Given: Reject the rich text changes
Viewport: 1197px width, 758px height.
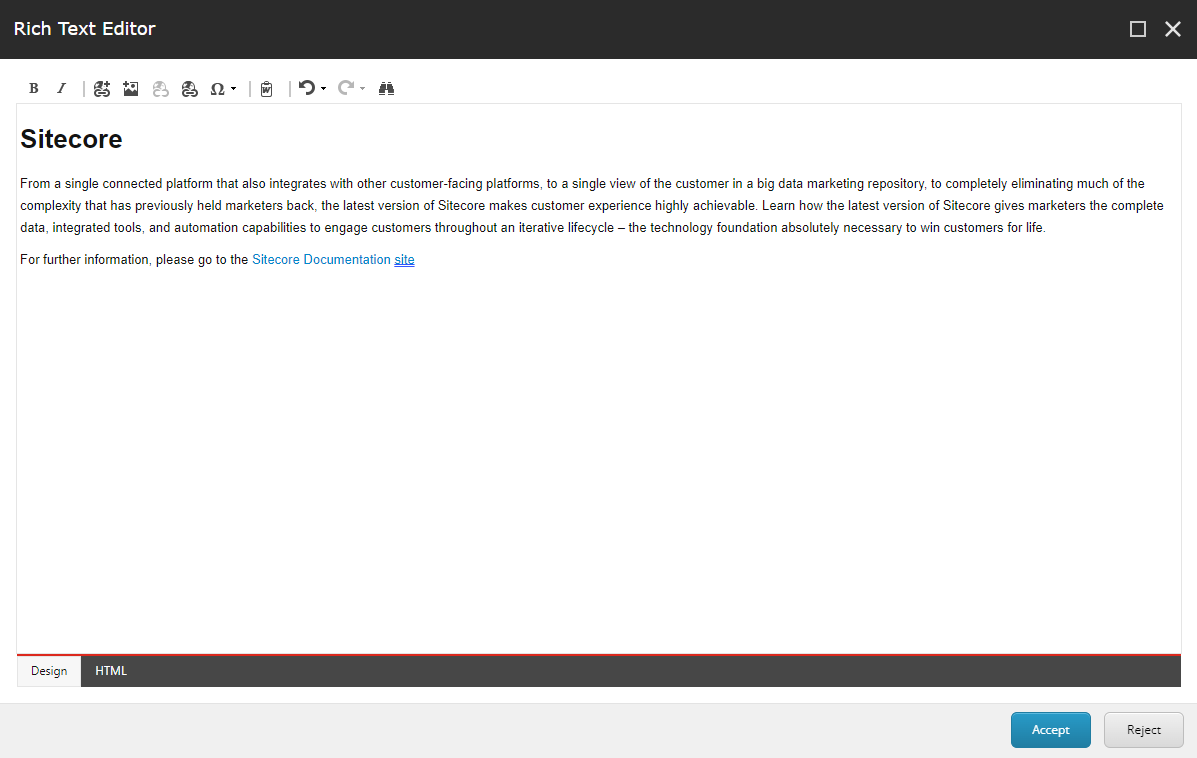Looking at the screenshot, I should coord(1143,729).
